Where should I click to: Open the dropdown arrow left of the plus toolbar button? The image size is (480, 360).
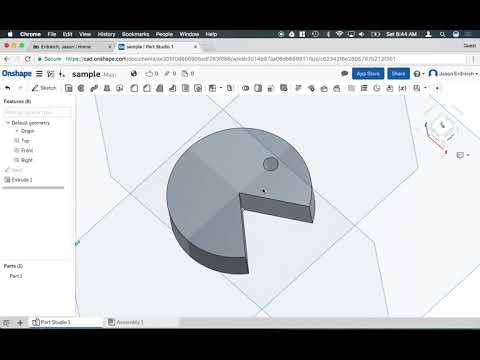click(425, 88)
